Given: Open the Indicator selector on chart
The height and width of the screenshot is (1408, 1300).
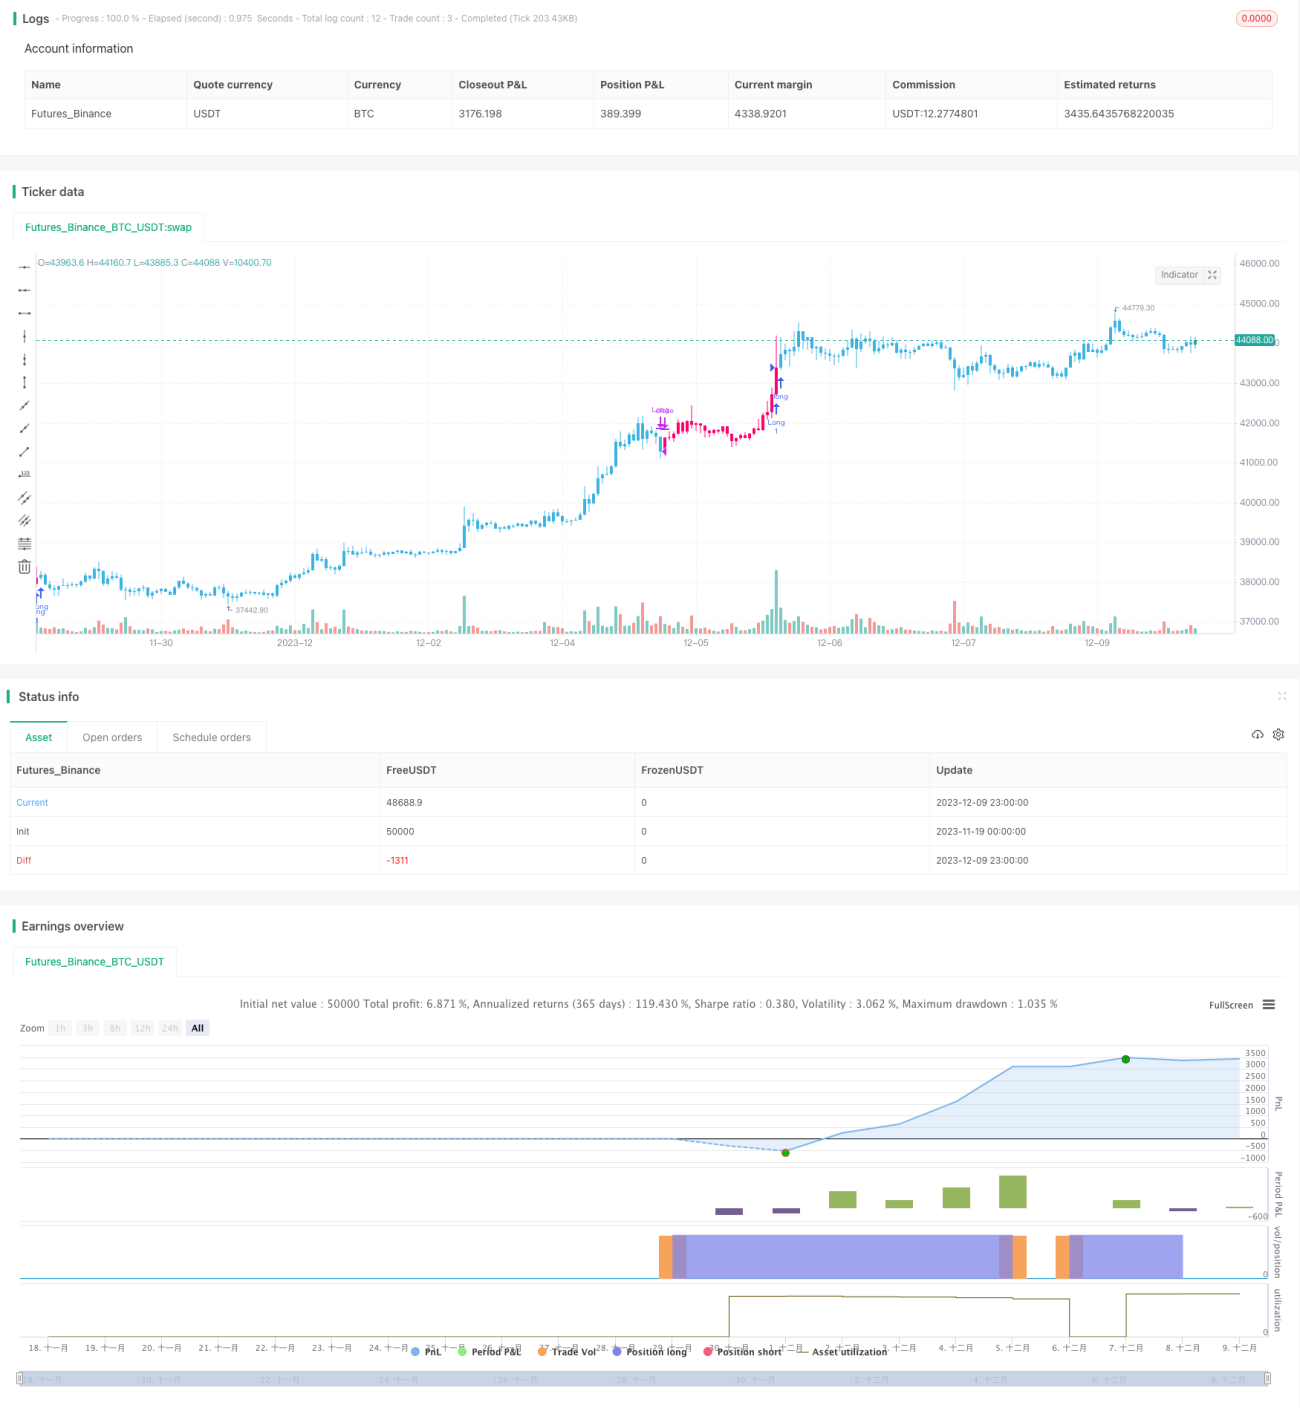Looking at the screenshot, I should (1179, 275).
